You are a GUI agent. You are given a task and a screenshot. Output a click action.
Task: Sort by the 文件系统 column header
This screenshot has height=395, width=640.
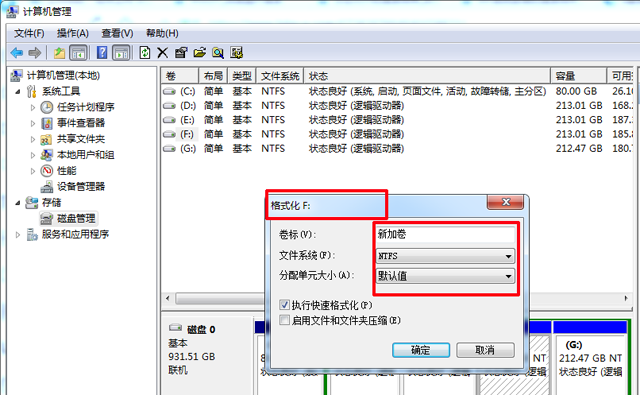280,76
